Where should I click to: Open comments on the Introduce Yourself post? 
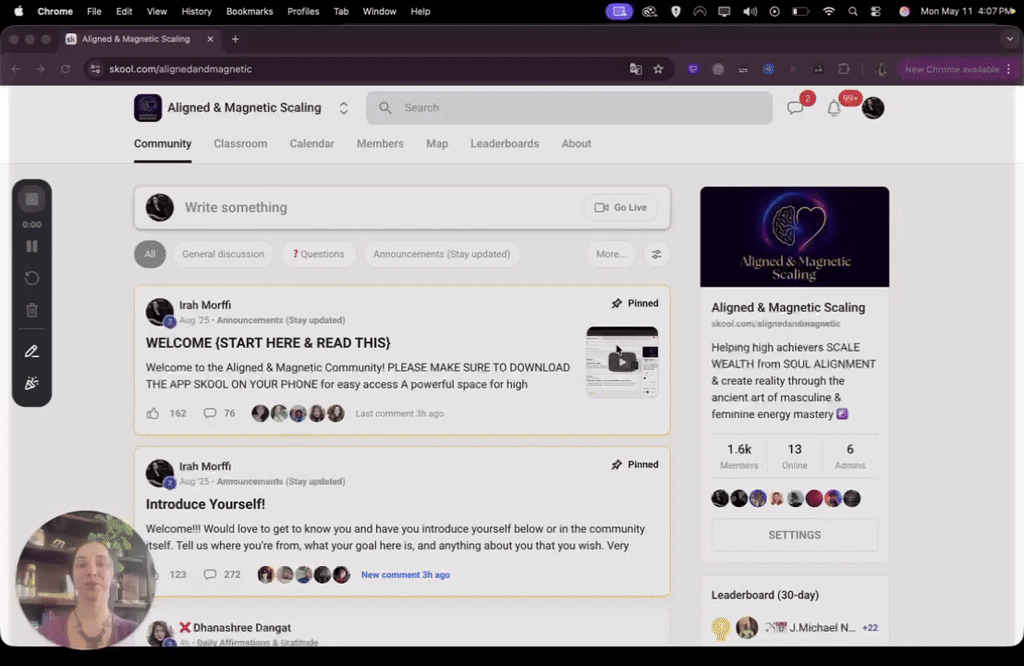(210, 575)
